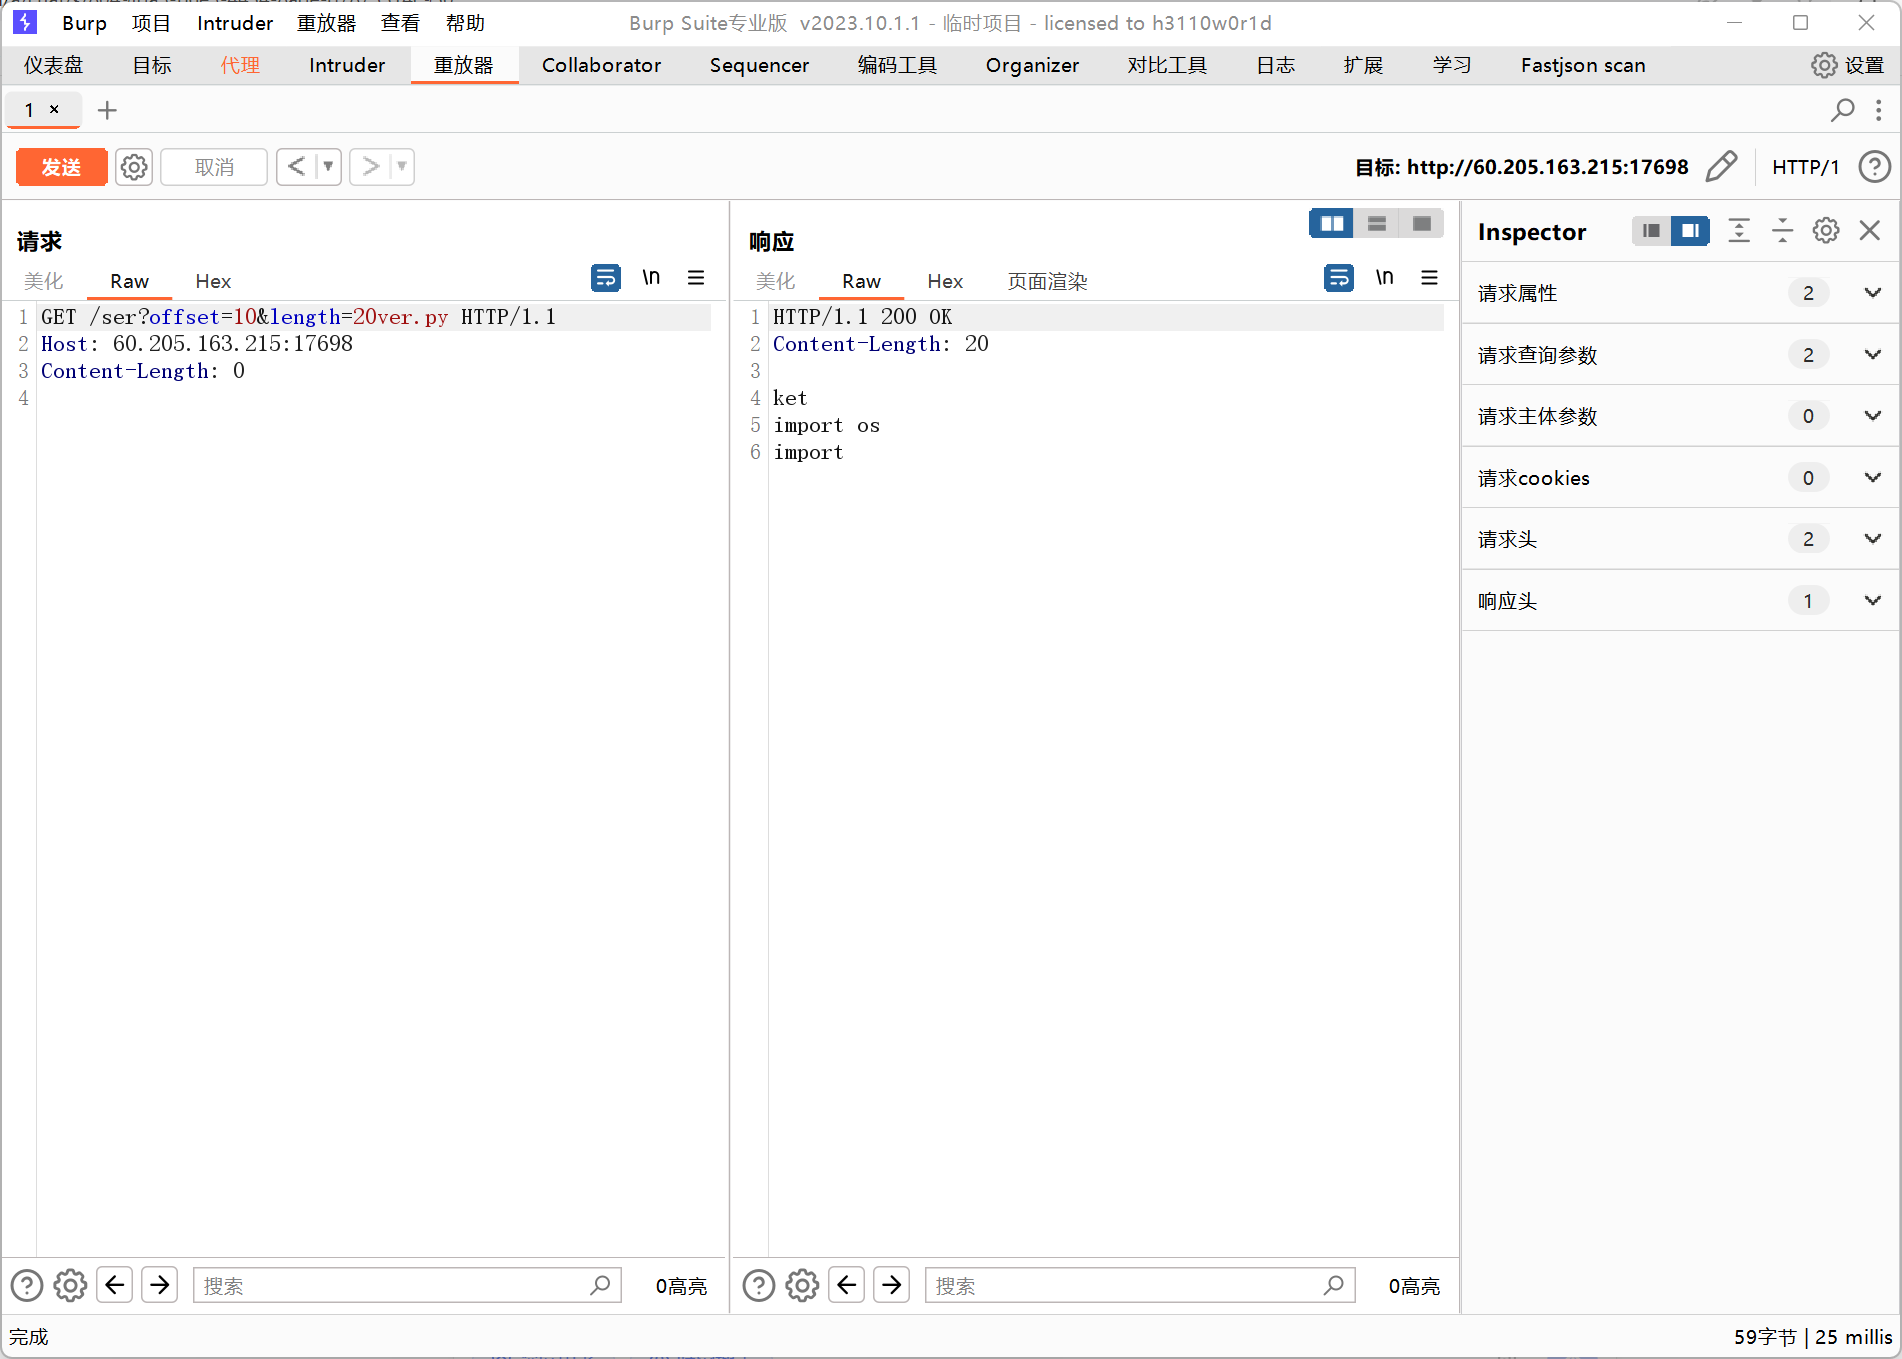Open request search settings gear
This screenshot has width=1902, height=1359.
70,1285
